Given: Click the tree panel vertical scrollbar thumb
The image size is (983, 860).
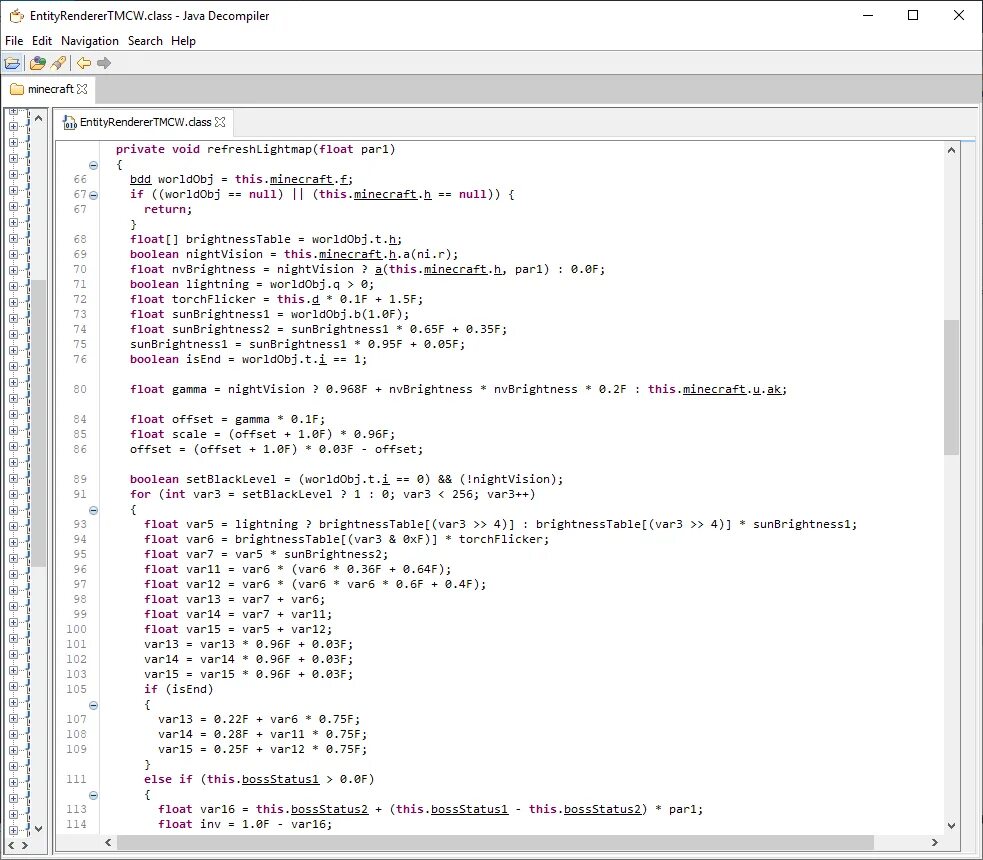Looking at the screenshot, I should [38, 423].
